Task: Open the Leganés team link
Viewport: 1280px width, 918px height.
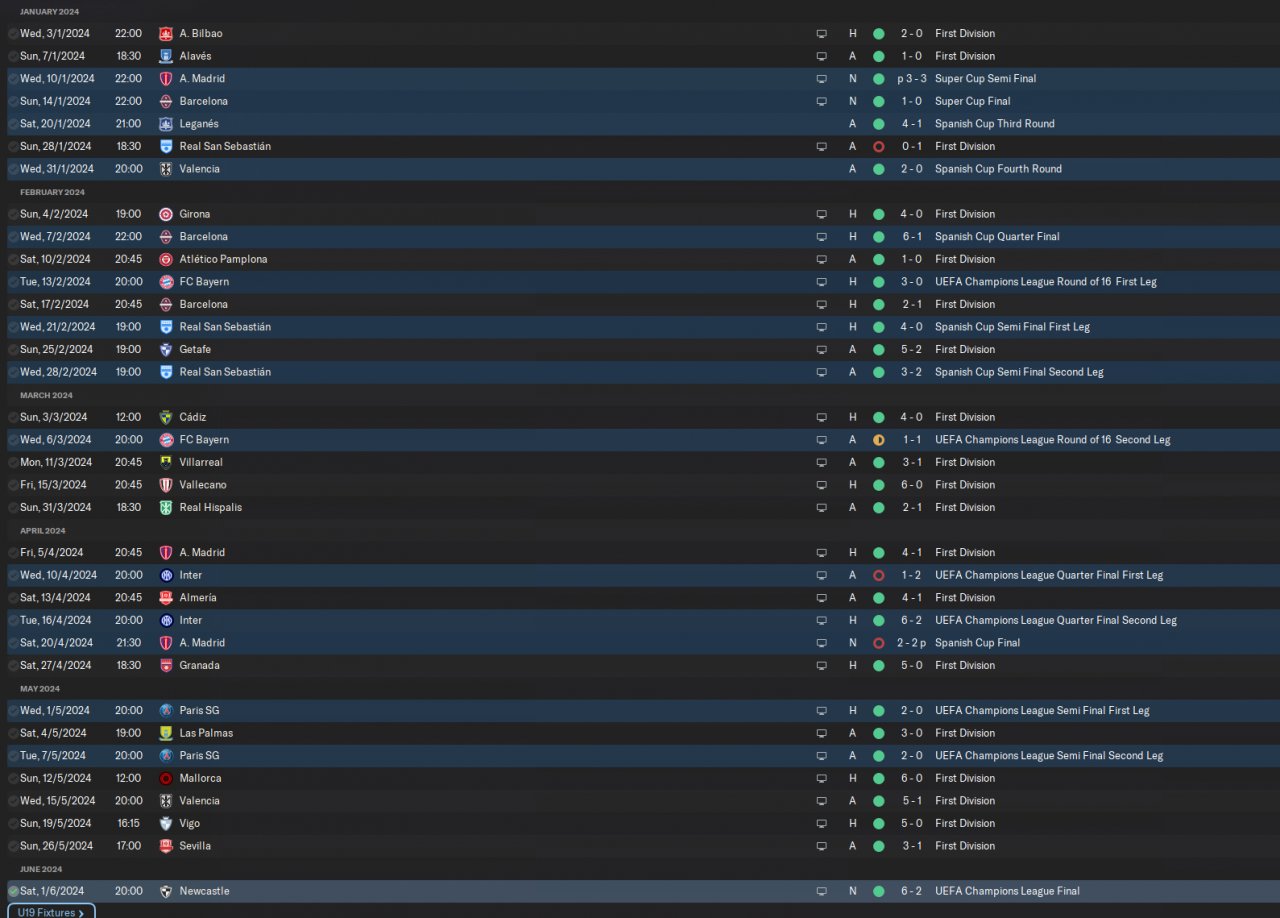Action: pos(199,124)
